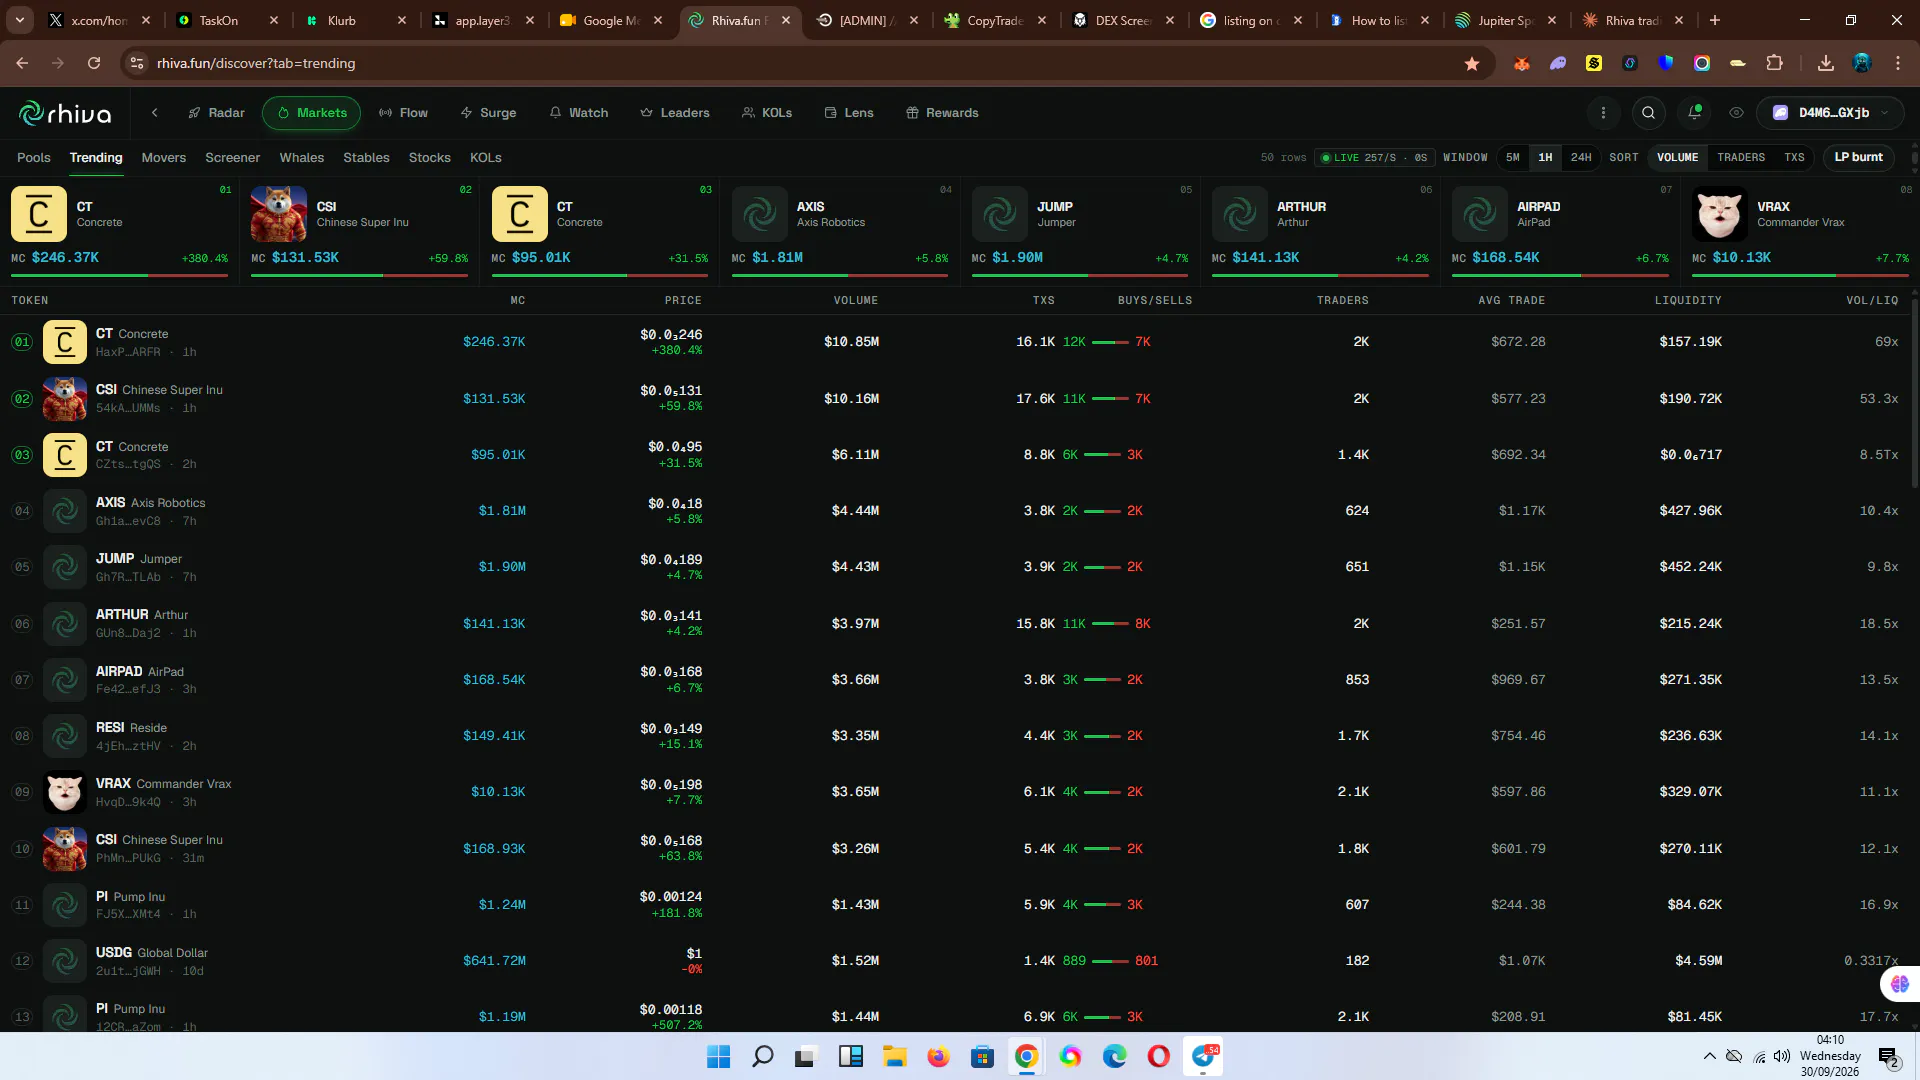The width and height of the screenshot is (1920, 1080).
Task: Show hidden system tray icons
Action: pos(1709,1056)
